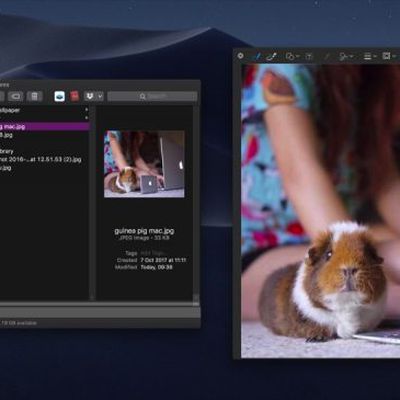Open the Shape Style lines menu in Preview
Viewport: 400px width, 400px height.
pyautogui.click(x=370, y=56)
